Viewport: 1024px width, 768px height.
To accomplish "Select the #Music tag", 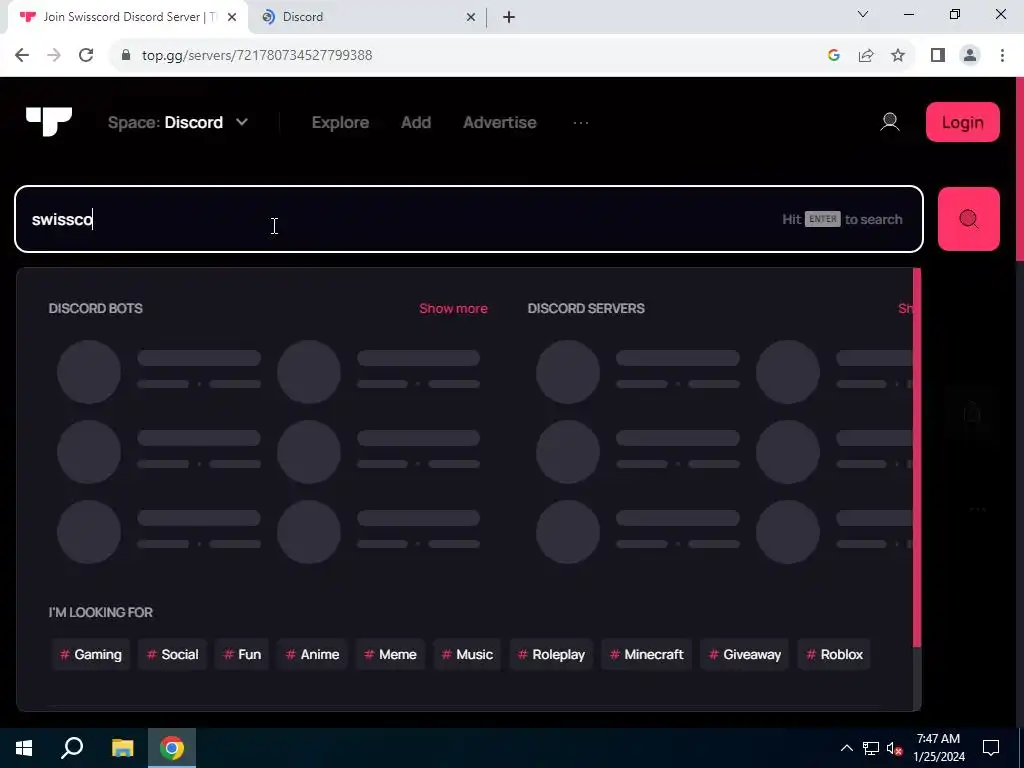I will (467, 654).
